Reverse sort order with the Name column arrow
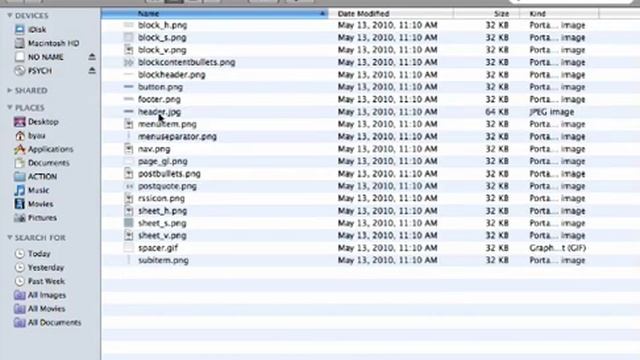This screenshot has height=360, width=640. tap(322, 13)
